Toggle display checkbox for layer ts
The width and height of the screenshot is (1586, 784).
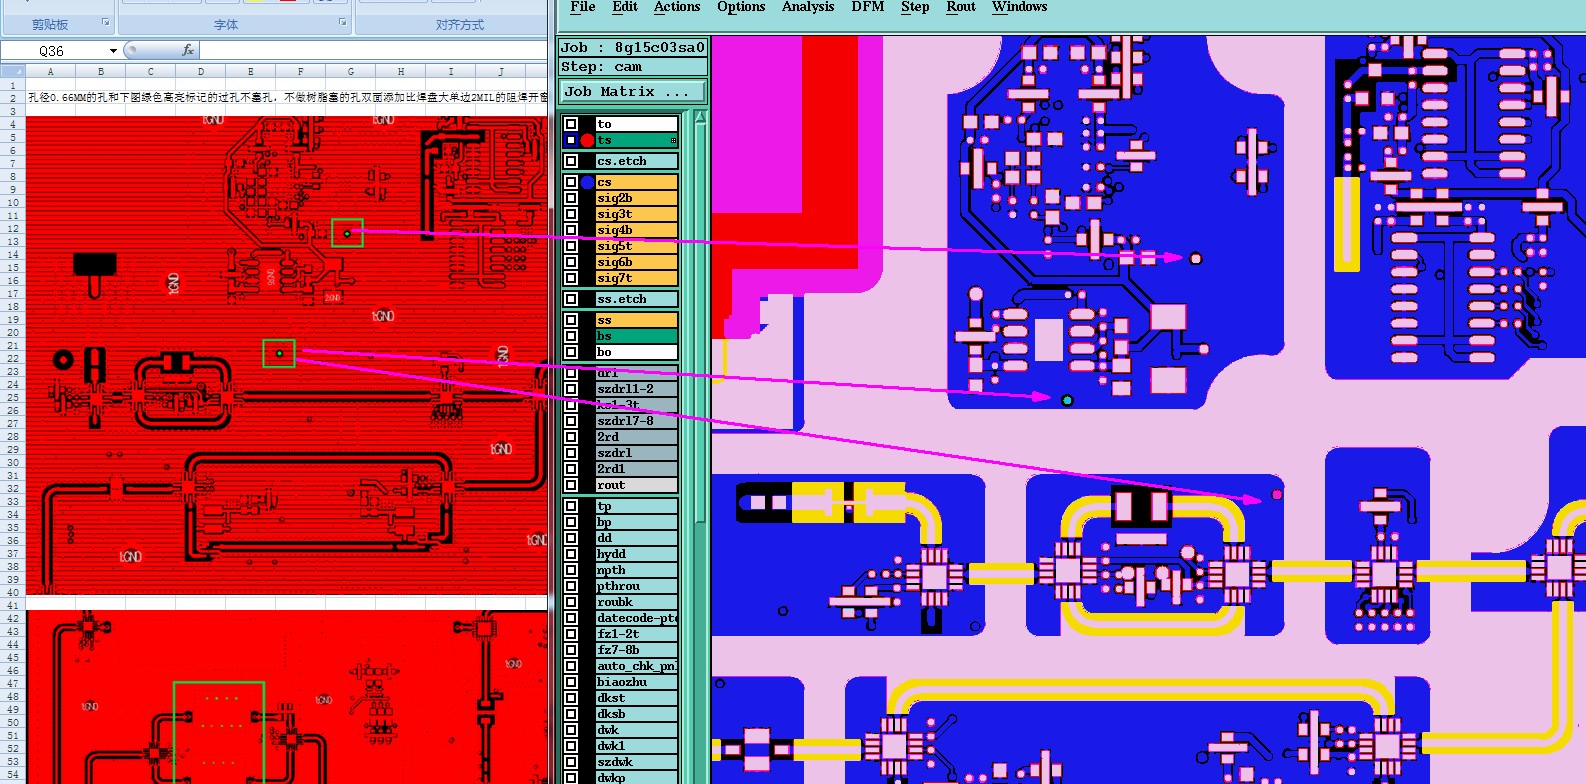(571, 140)
